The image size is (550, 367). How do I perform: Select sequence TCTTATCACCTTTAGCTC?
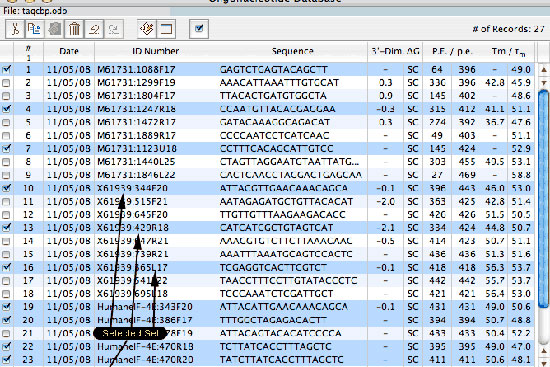[x=275, y=347]
